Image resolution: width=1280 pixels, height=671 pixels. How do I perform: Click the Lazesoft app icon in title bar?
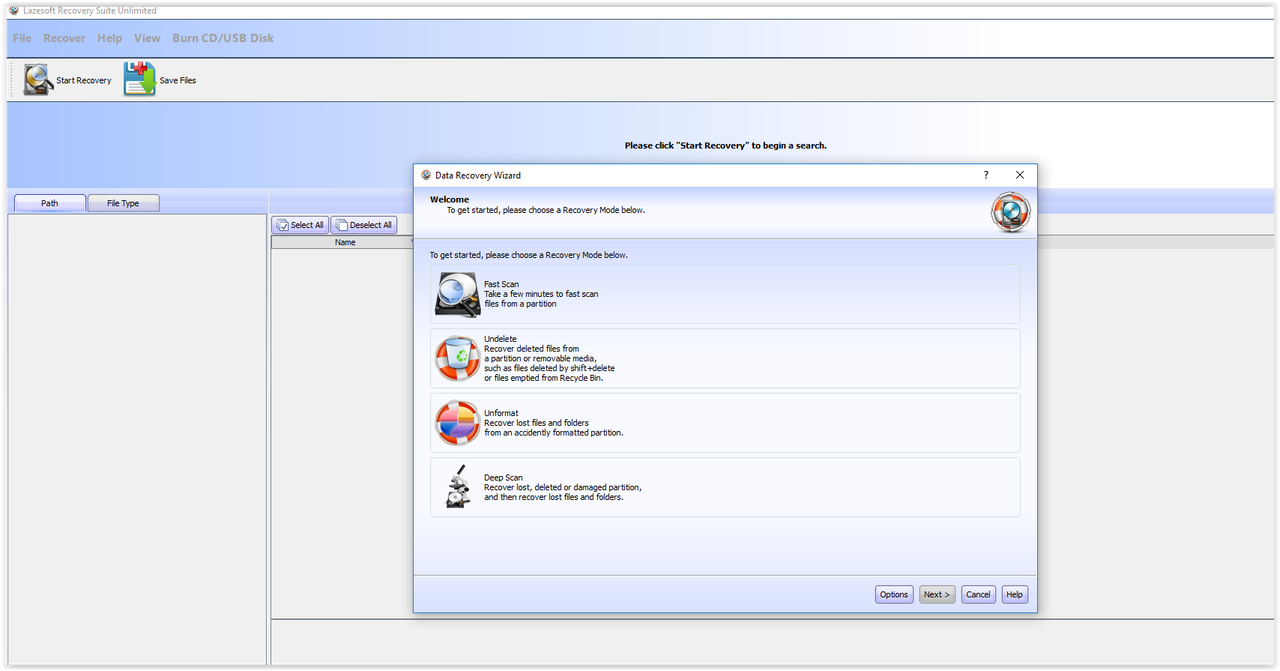[14, 11]
